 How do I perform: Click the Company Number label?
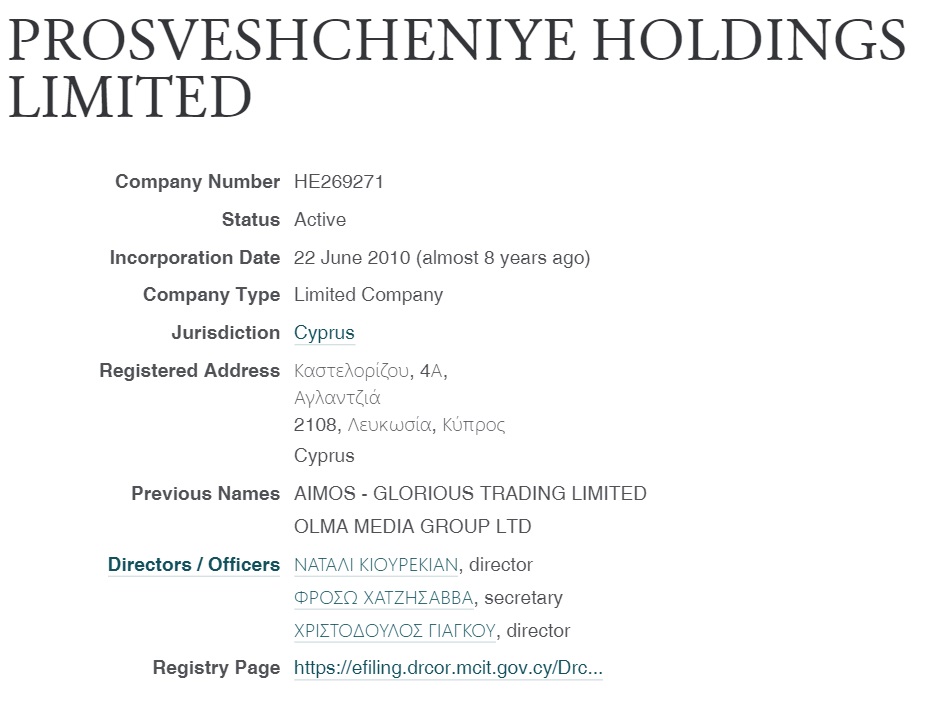(197, 182)
